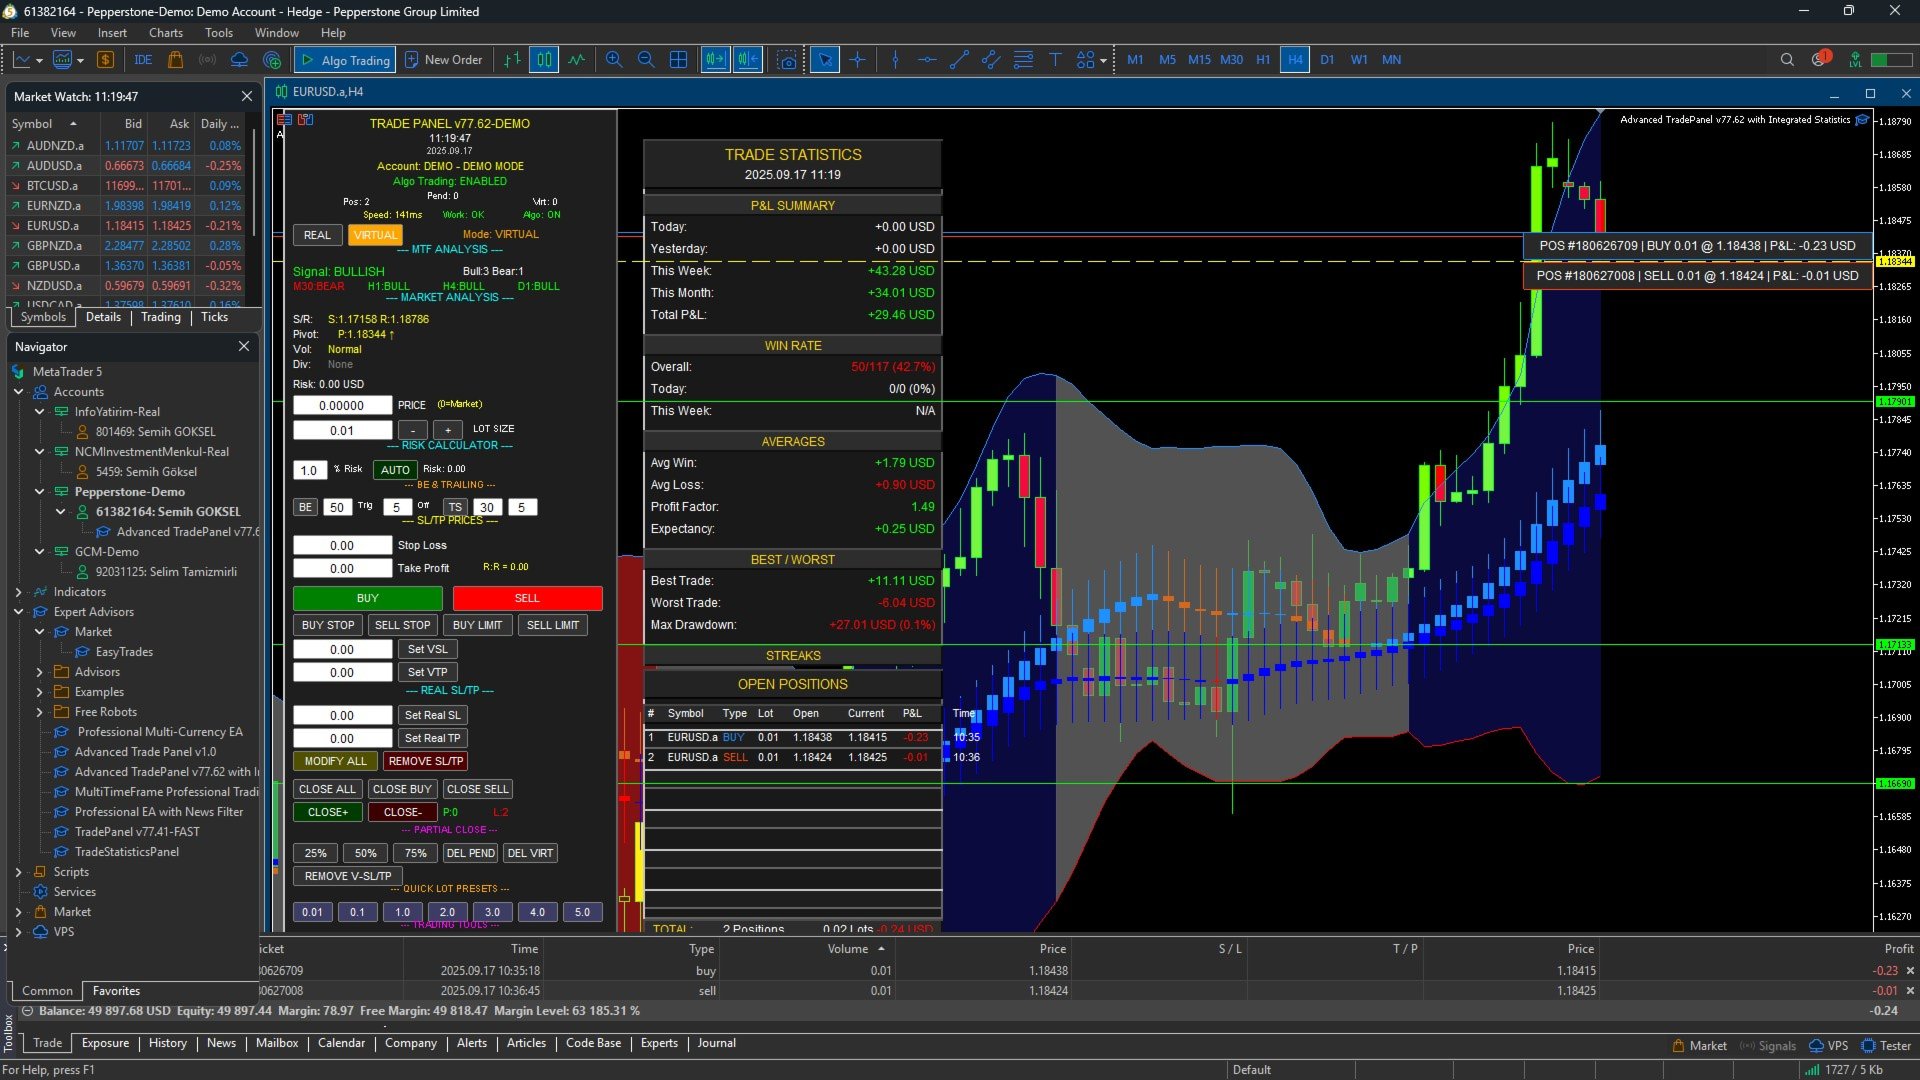Select the D1 timeframe
1920x1080 pixels.
[x=1327, y=60]
